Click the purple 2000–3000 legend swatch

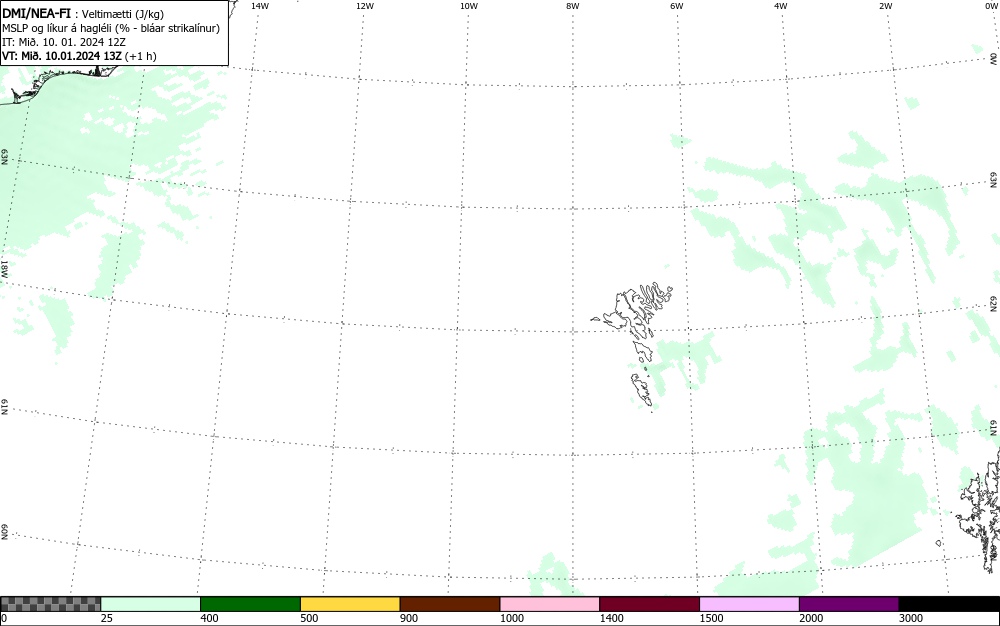849,604
